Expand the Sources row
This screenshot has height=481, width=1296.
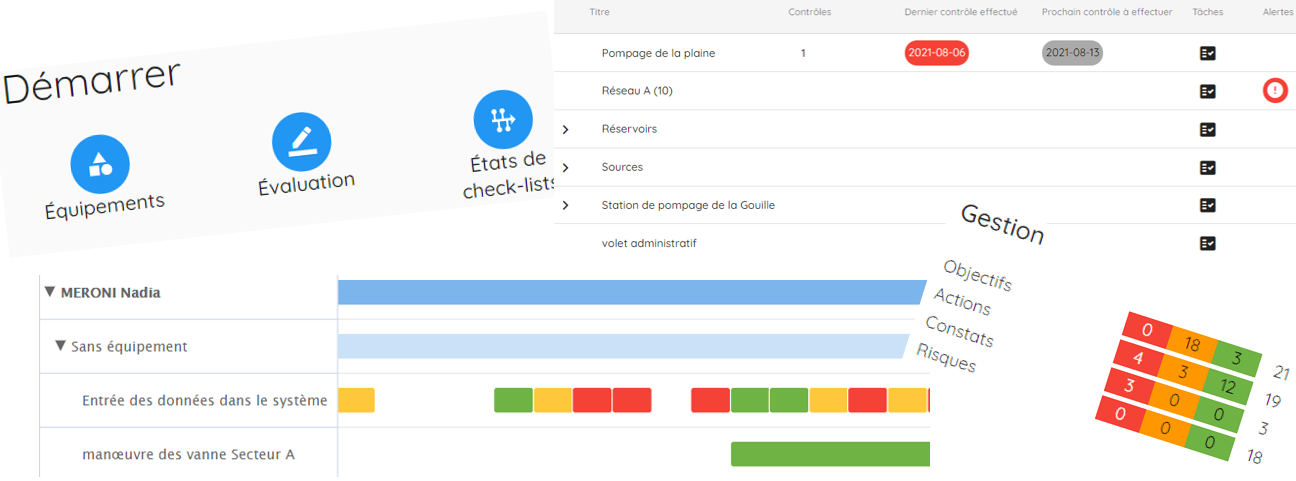pos(565,167)
